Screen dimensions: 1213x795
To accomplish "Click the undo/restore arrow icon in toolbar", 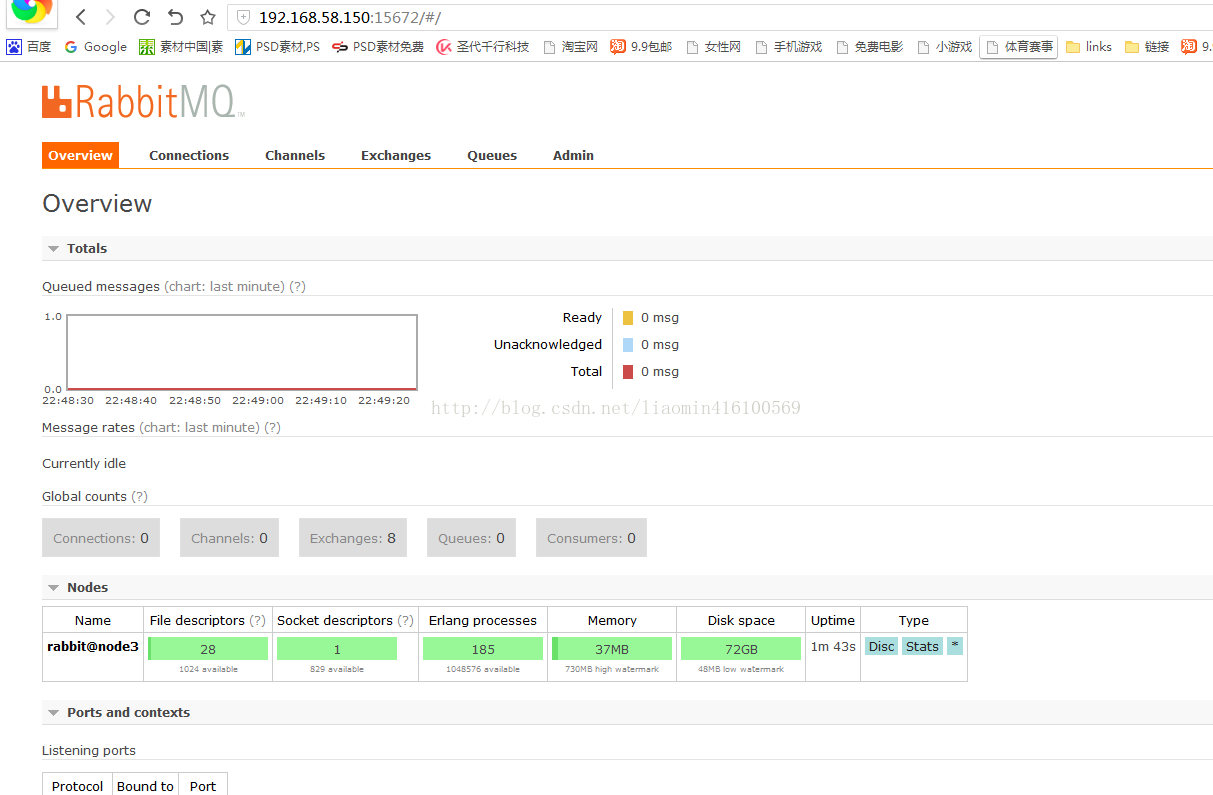I will click(175, 17).
